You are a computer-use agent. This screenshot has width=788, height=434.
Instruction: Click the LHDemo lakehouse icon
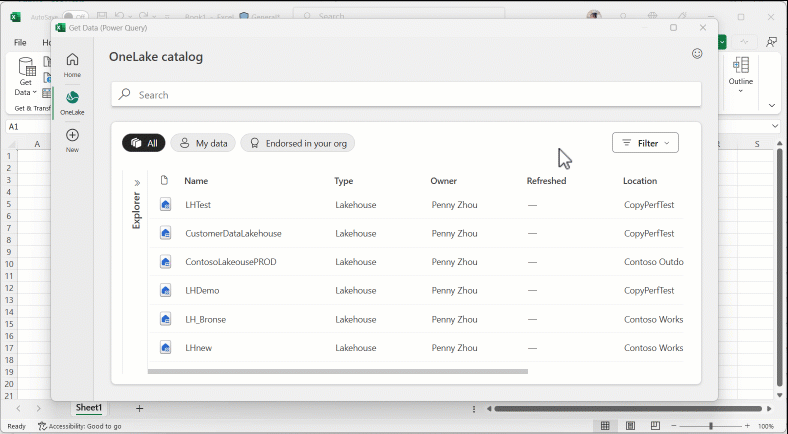click(165, 290)
